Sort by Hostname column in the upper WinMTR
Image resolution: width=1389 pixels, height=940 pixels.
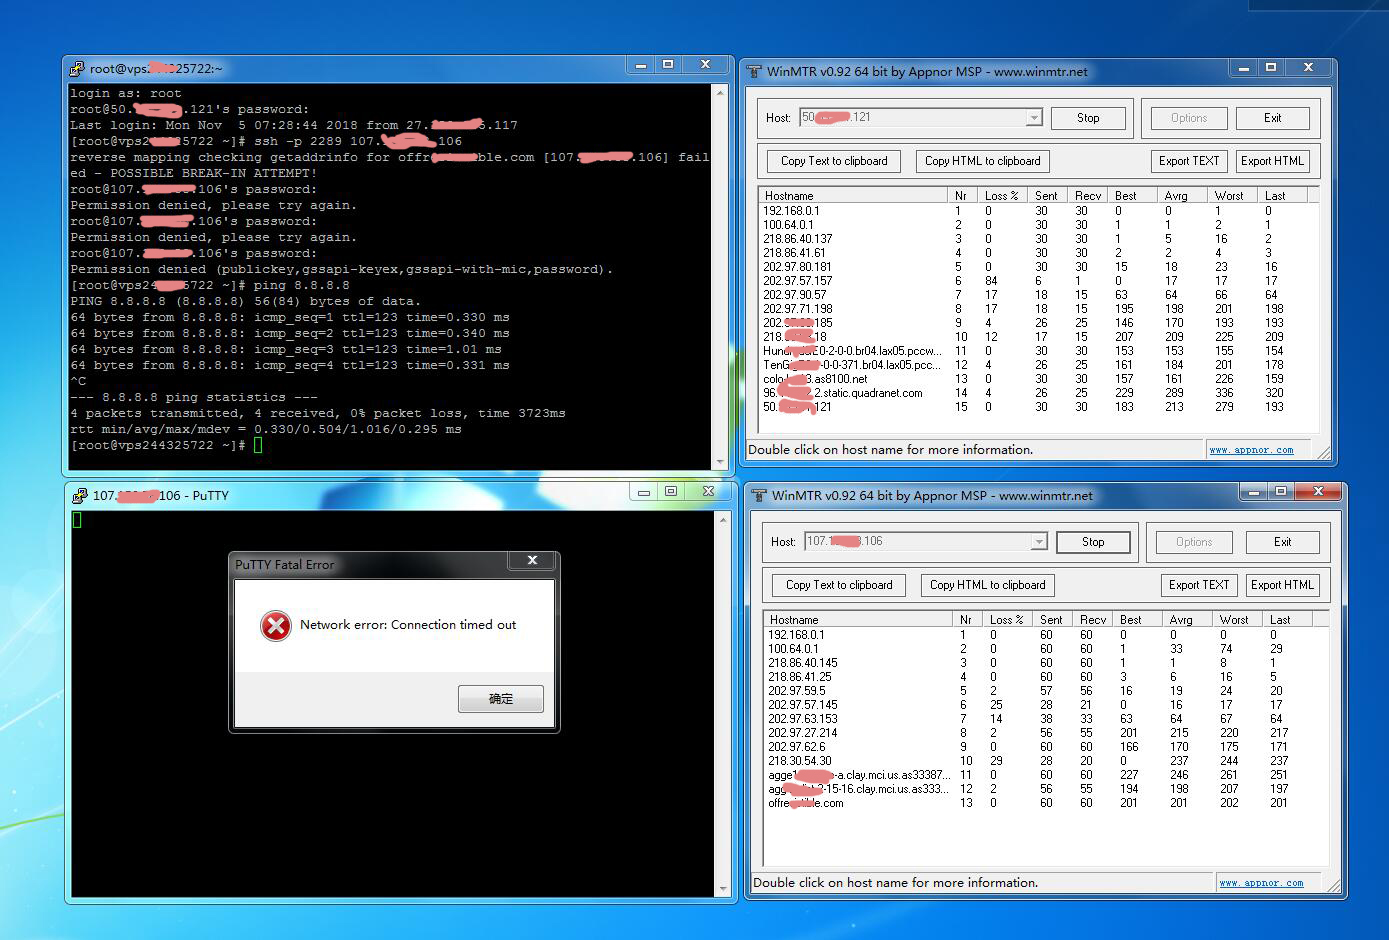click(853, 196)
